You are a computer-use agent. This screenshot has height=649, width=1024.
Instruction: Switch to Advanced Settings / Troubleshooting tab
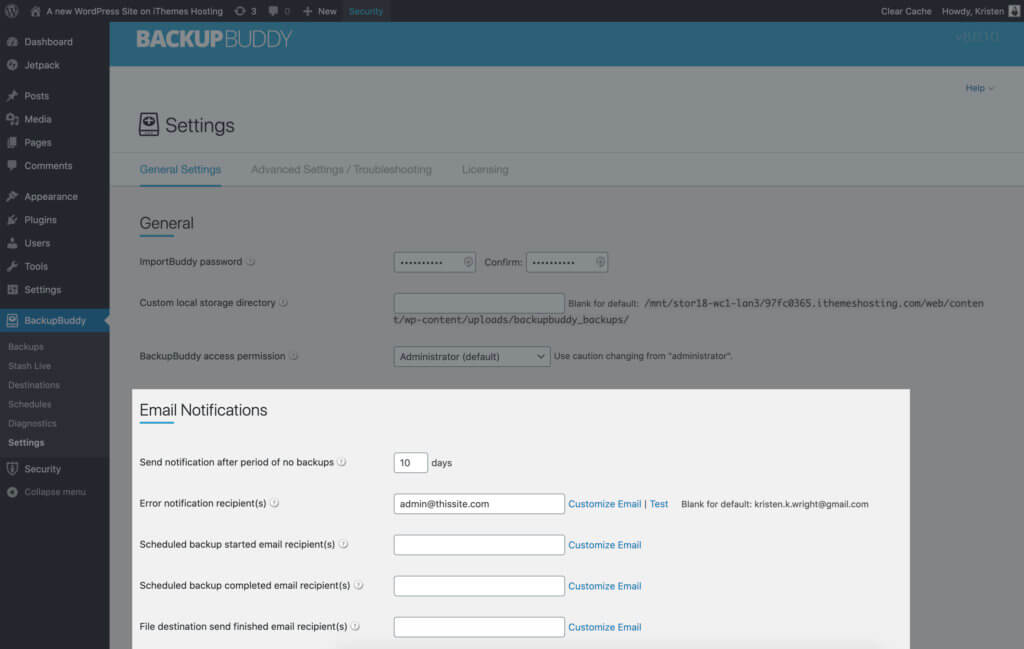pos(341,170)
